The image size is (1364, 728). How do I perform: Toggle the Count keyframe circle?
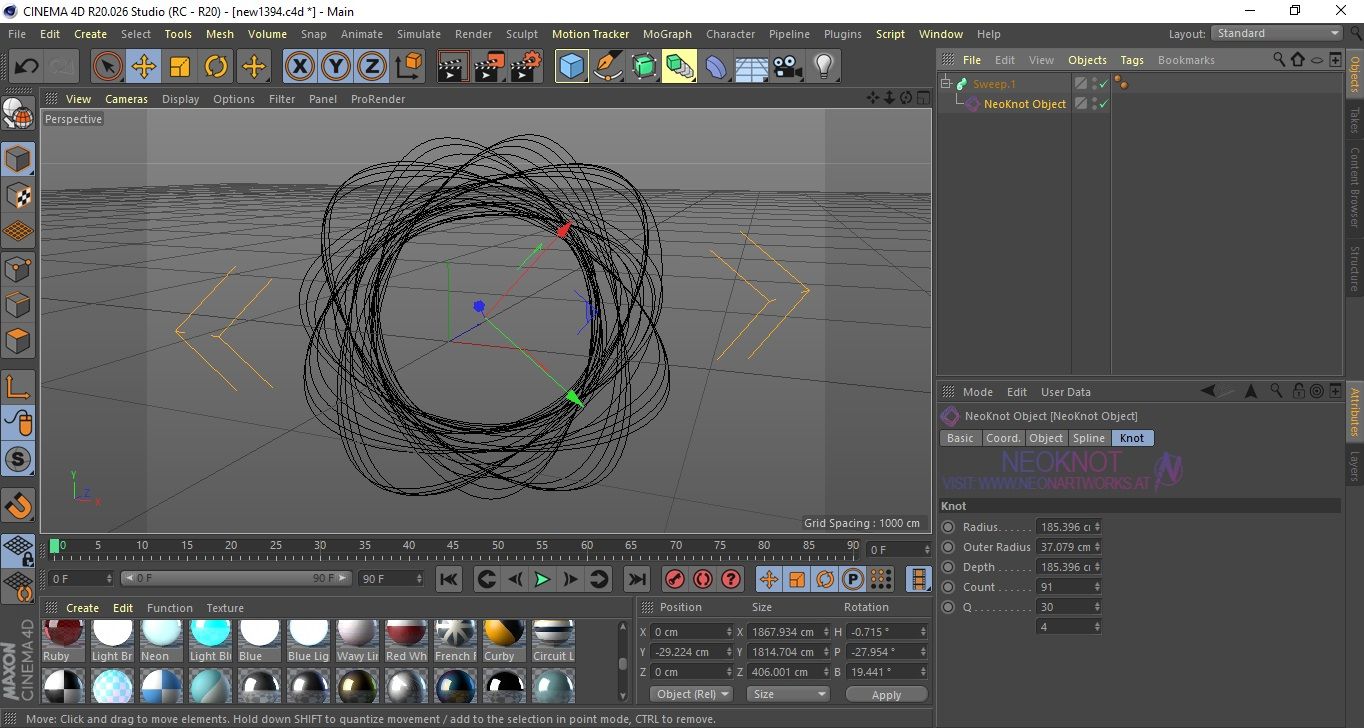tap(948, 587)
